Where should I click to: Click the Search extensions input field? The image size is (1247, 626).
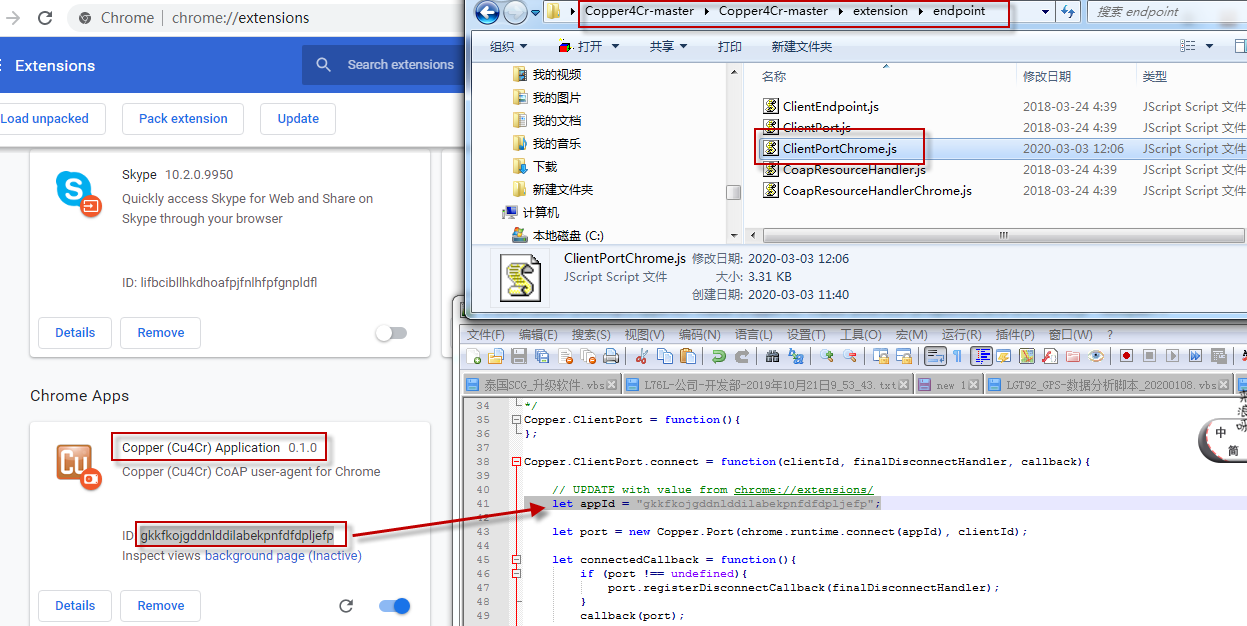pos(400,65)
